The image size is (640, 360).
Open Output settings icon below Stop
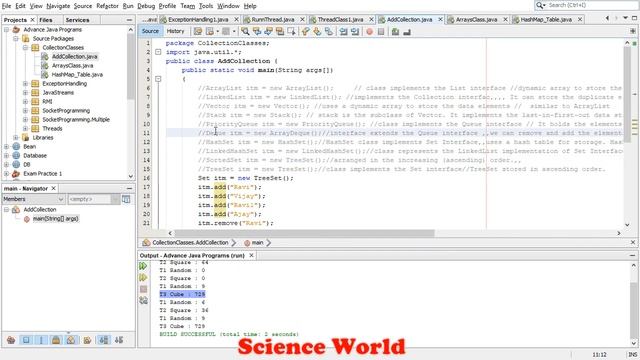point(143,300)
